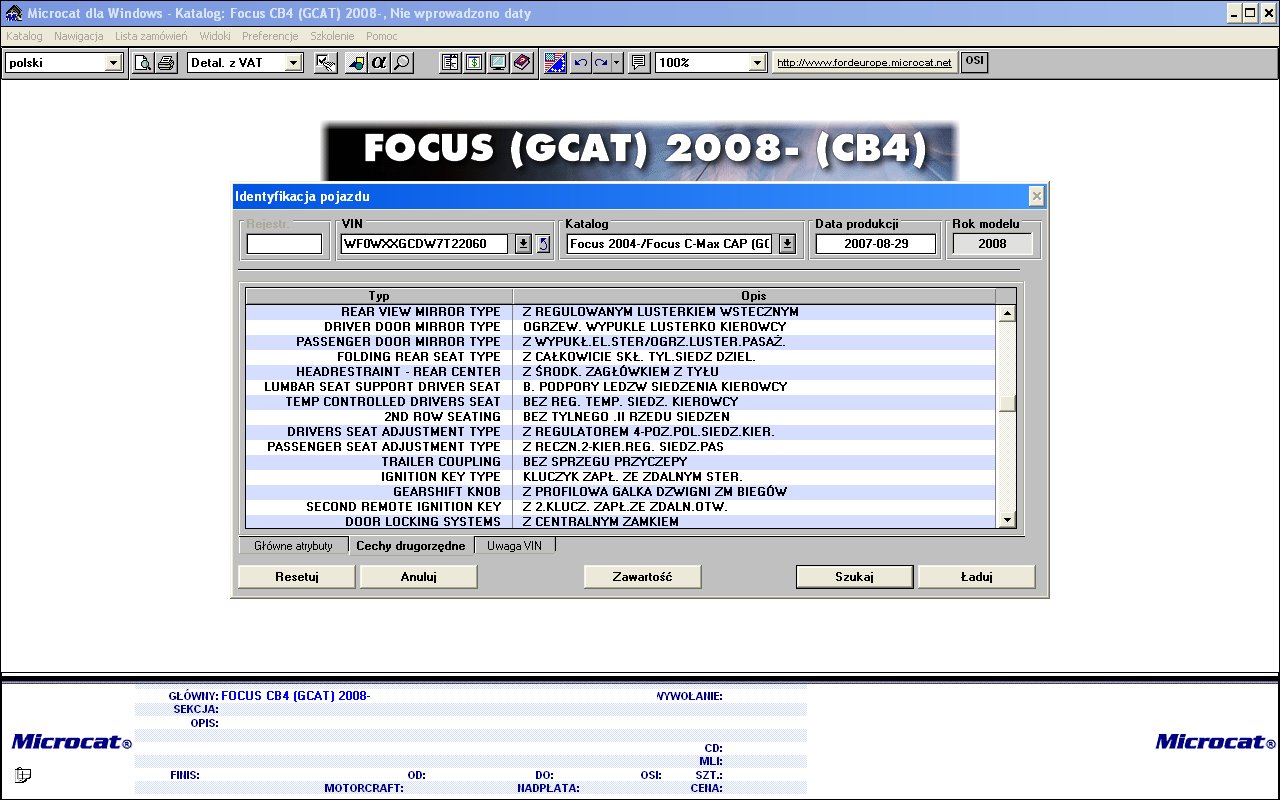Click the Ładuj button
The height and width of the screenshot is (800, 1280).
977,577
